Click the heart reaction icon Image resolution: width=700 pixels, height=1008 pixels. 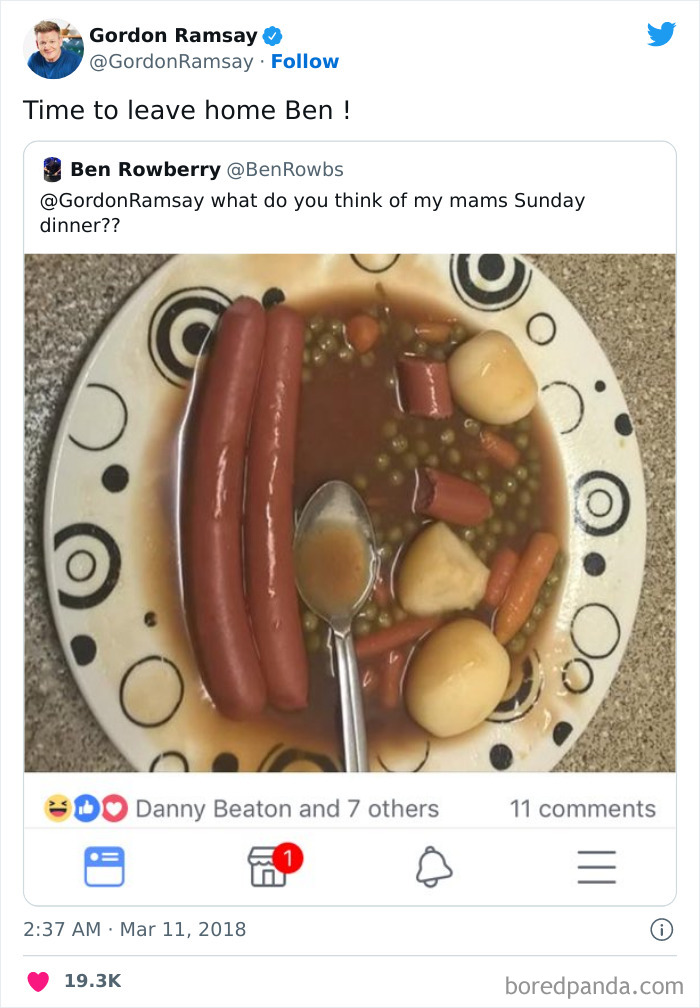coord(114,809)
